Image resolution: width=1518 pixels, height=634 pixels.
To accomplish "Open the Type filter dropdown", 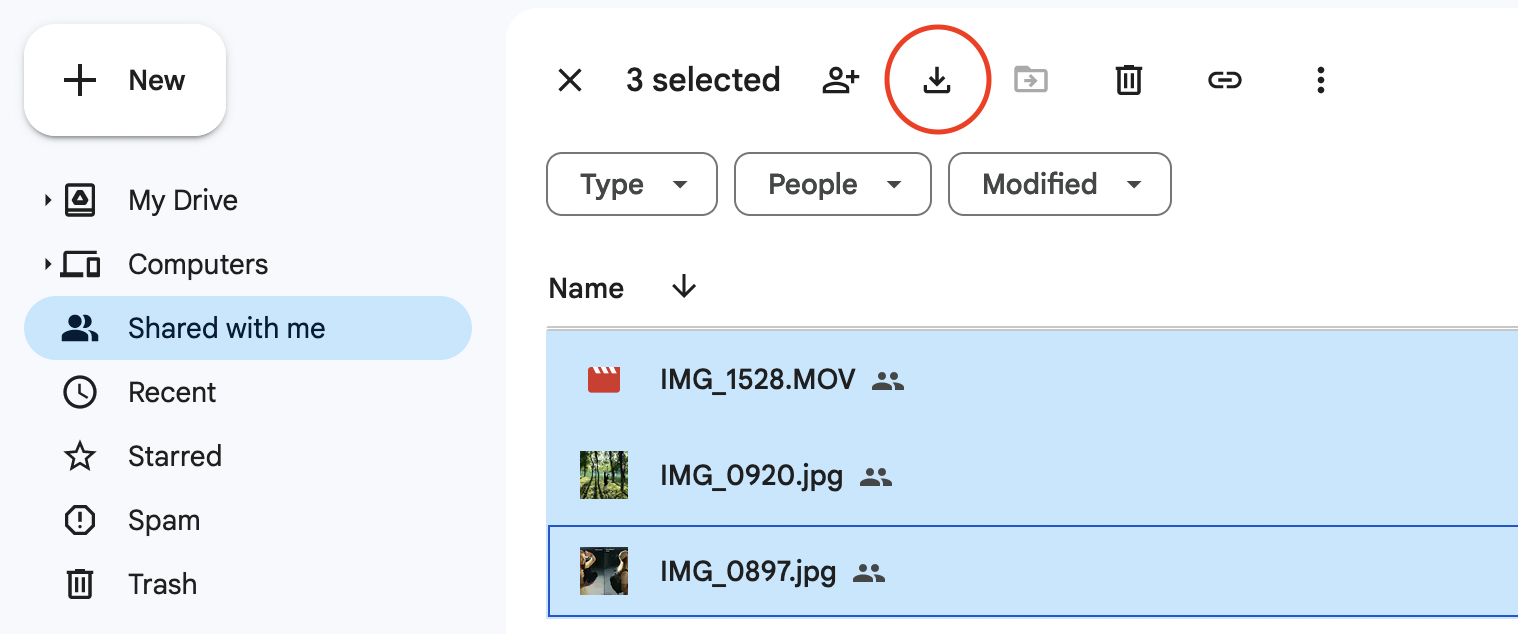I will [632, 184].
